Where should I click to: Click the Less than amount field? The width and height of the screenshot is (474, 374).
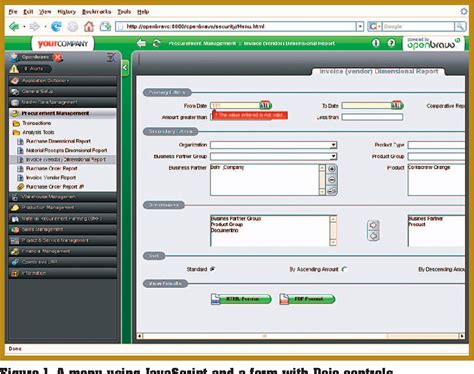(372, 117)
